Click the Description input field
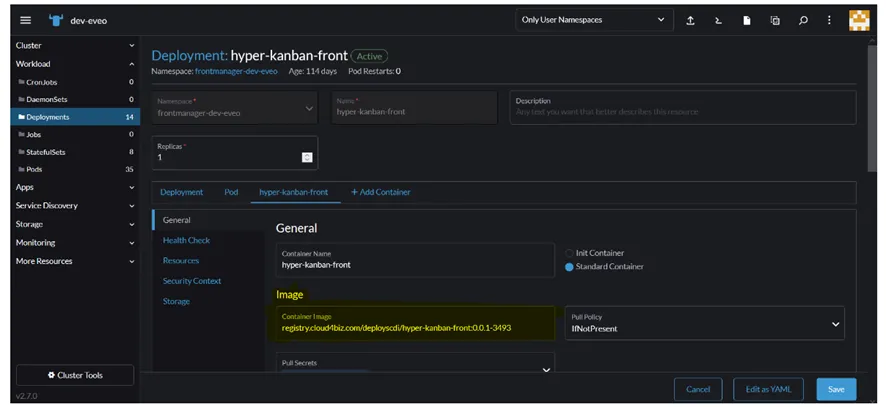Image resolution: width=886 pixels, height=407 pixels. coord(683,107)
